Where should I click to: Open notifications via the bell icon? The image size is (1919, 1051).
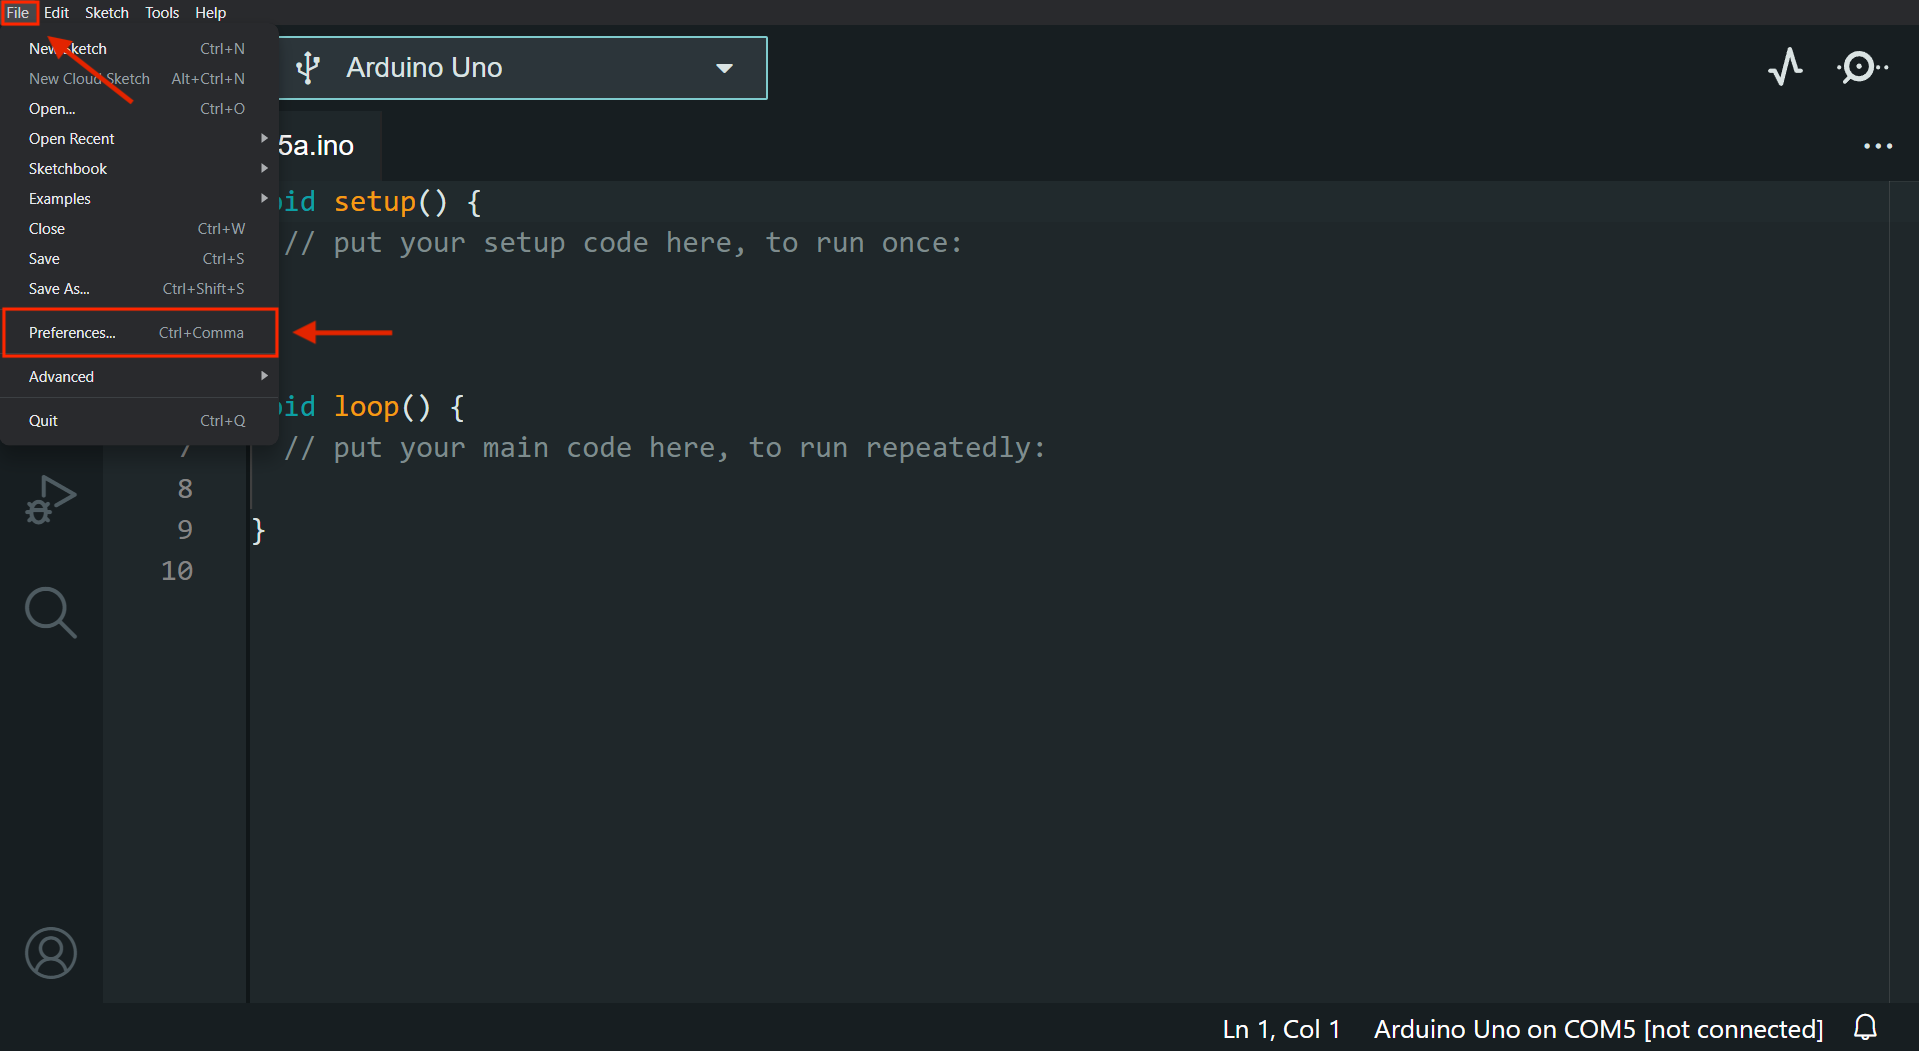tap(1866, 1028)
